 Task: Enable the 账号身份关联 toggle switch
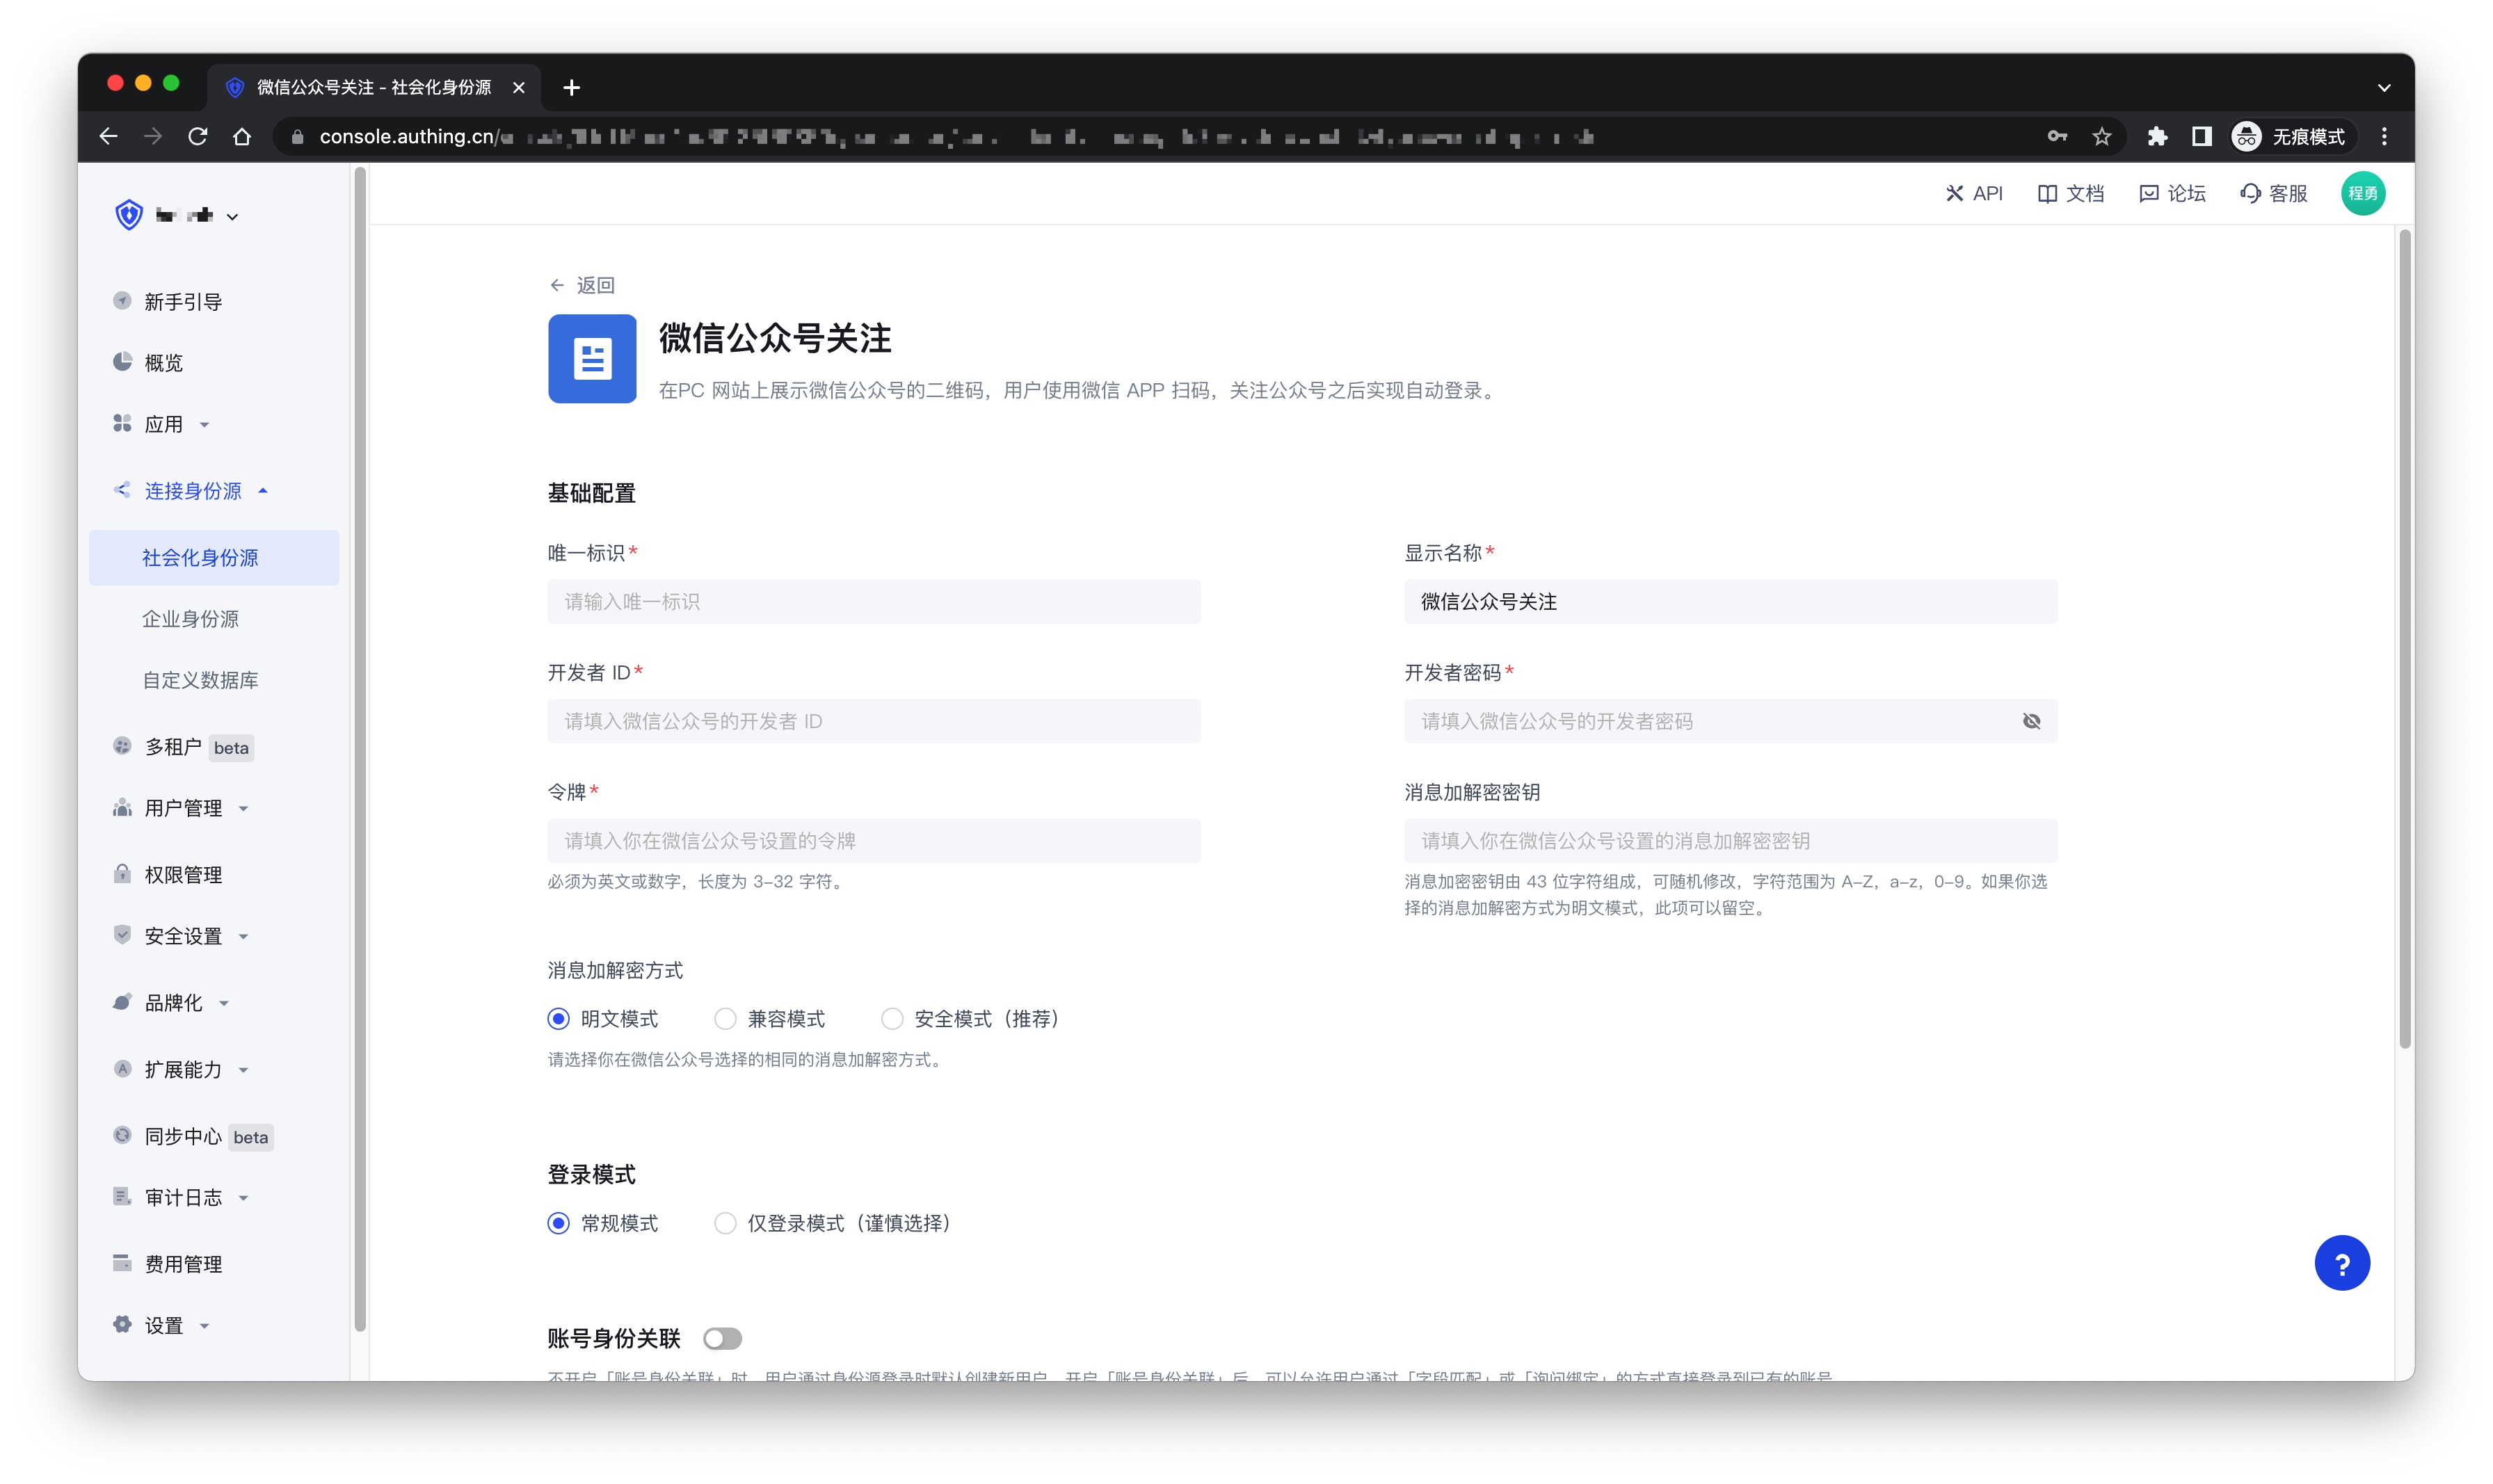(722, 1338)
